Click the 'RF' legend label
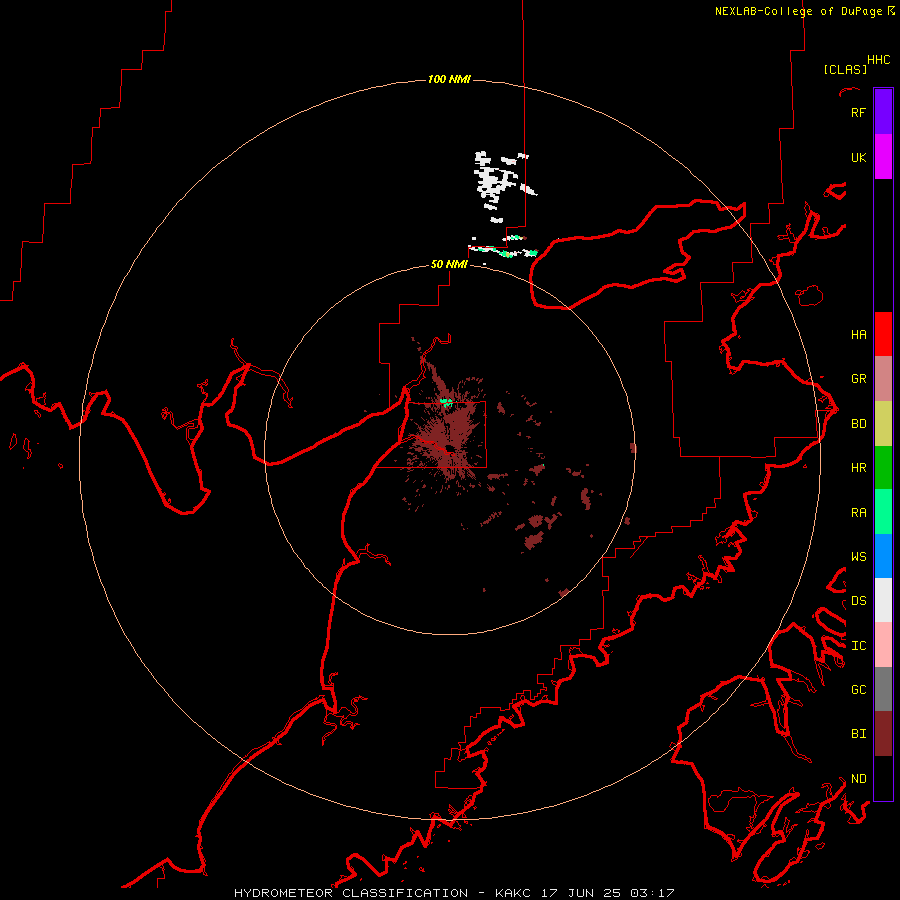 [x=858, y=113]
